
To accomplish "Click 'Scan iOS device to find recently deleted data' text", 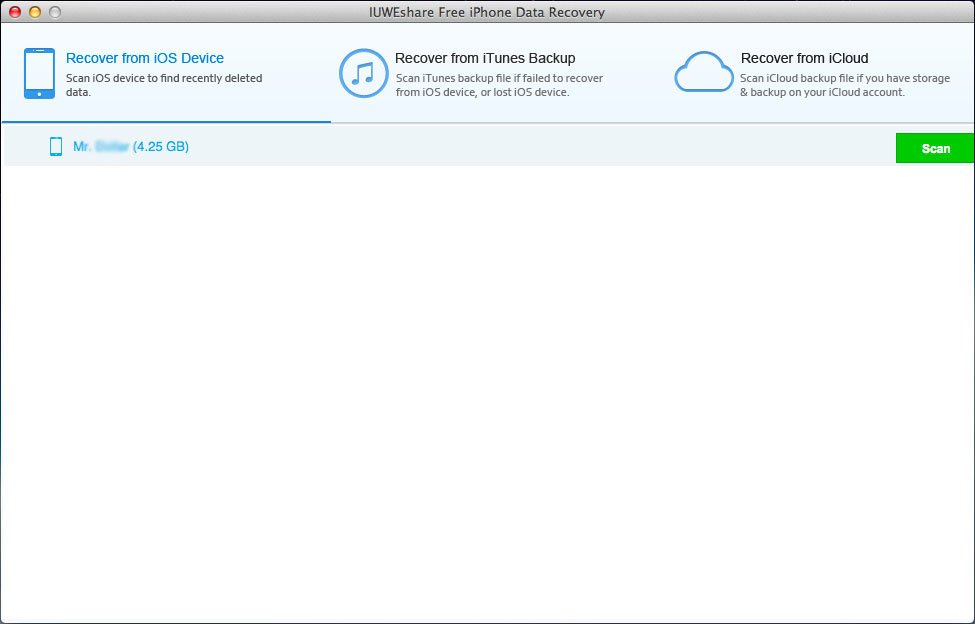I will pos(164,85).
